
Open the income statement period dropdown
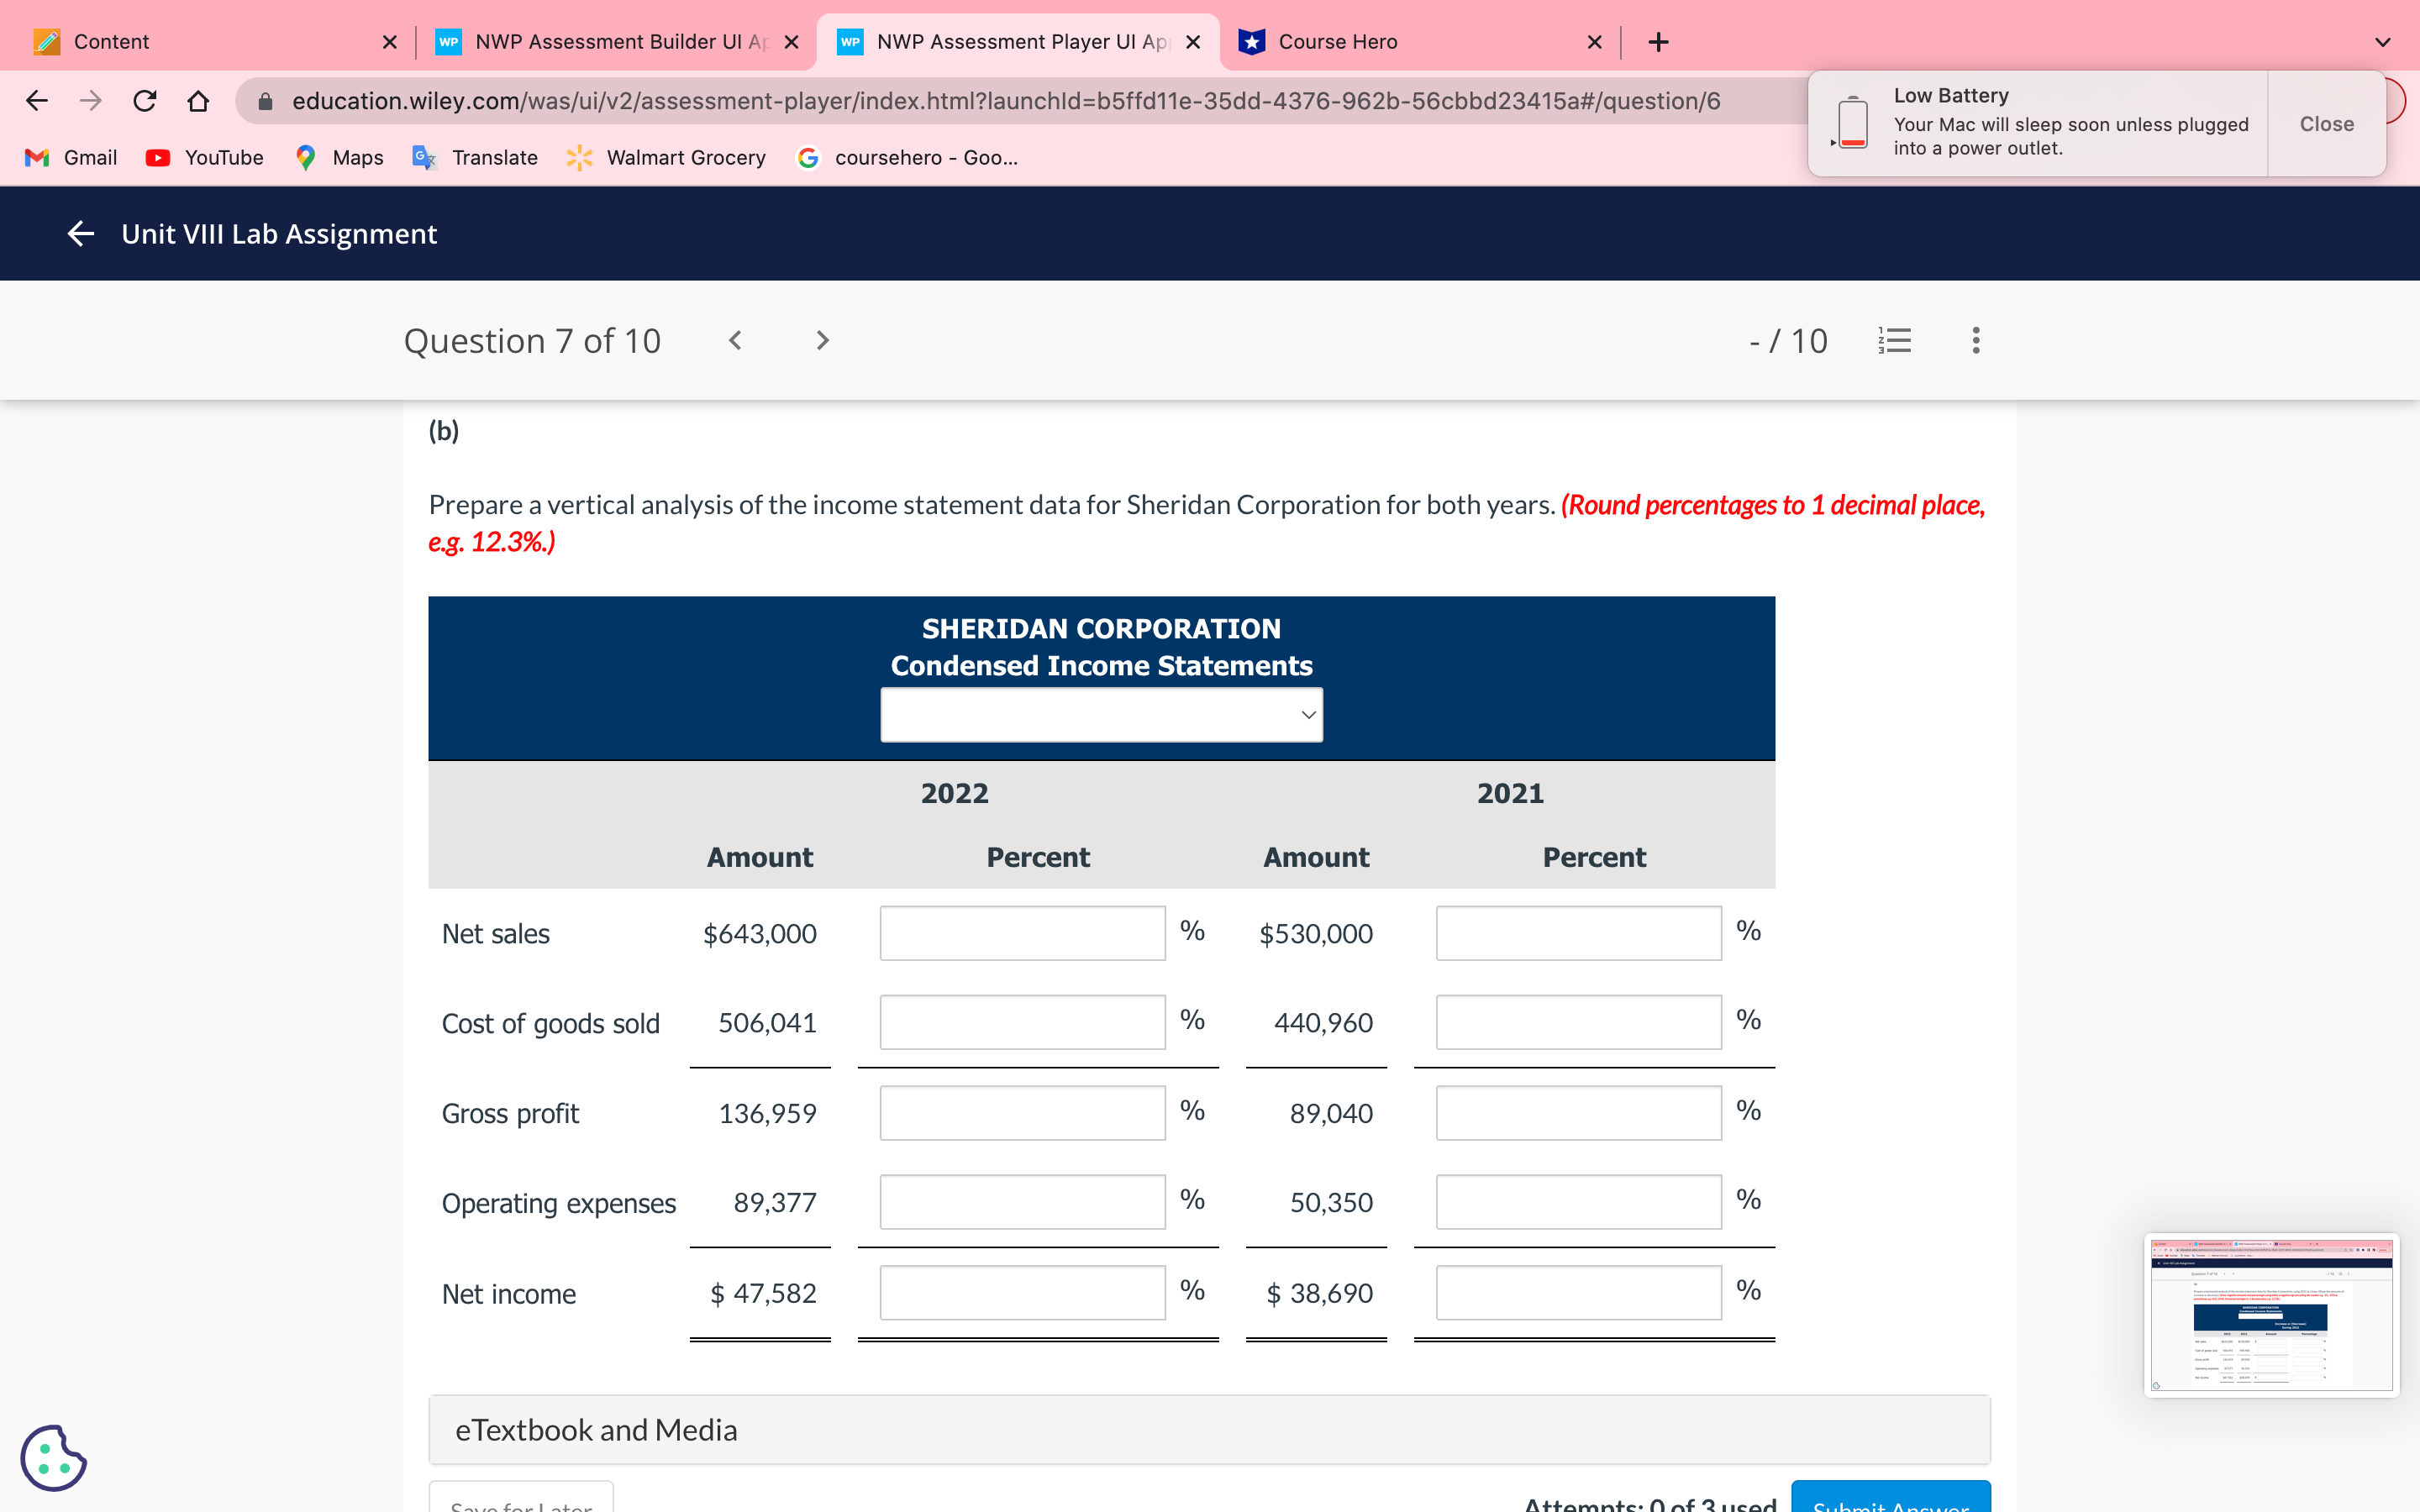coord(1100,714)
